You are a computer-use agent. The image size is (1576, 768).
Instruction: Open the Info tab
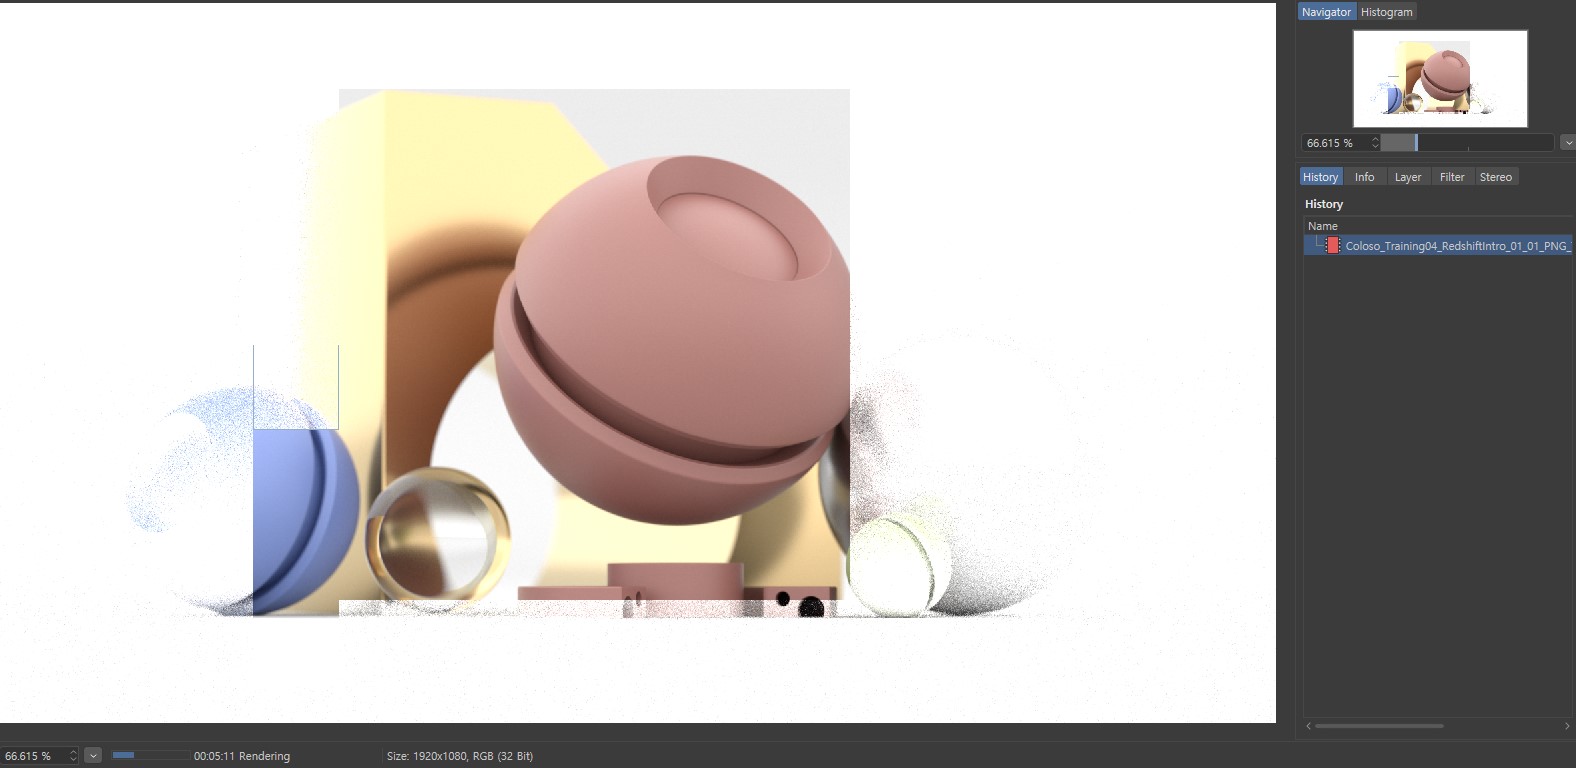1364,177
